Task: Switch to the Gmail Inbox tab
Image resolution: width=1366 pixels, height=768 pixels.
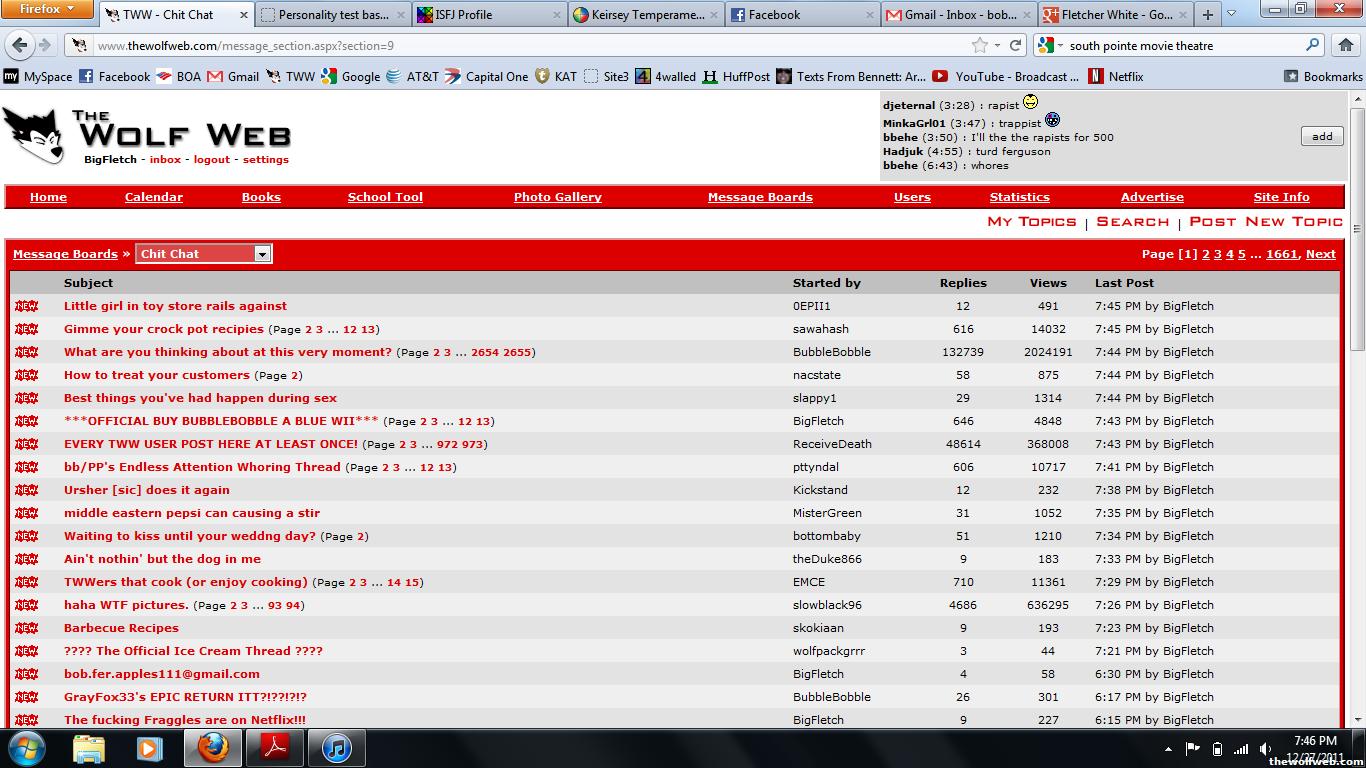Action: pyautogui.click(x=958, y=15)
